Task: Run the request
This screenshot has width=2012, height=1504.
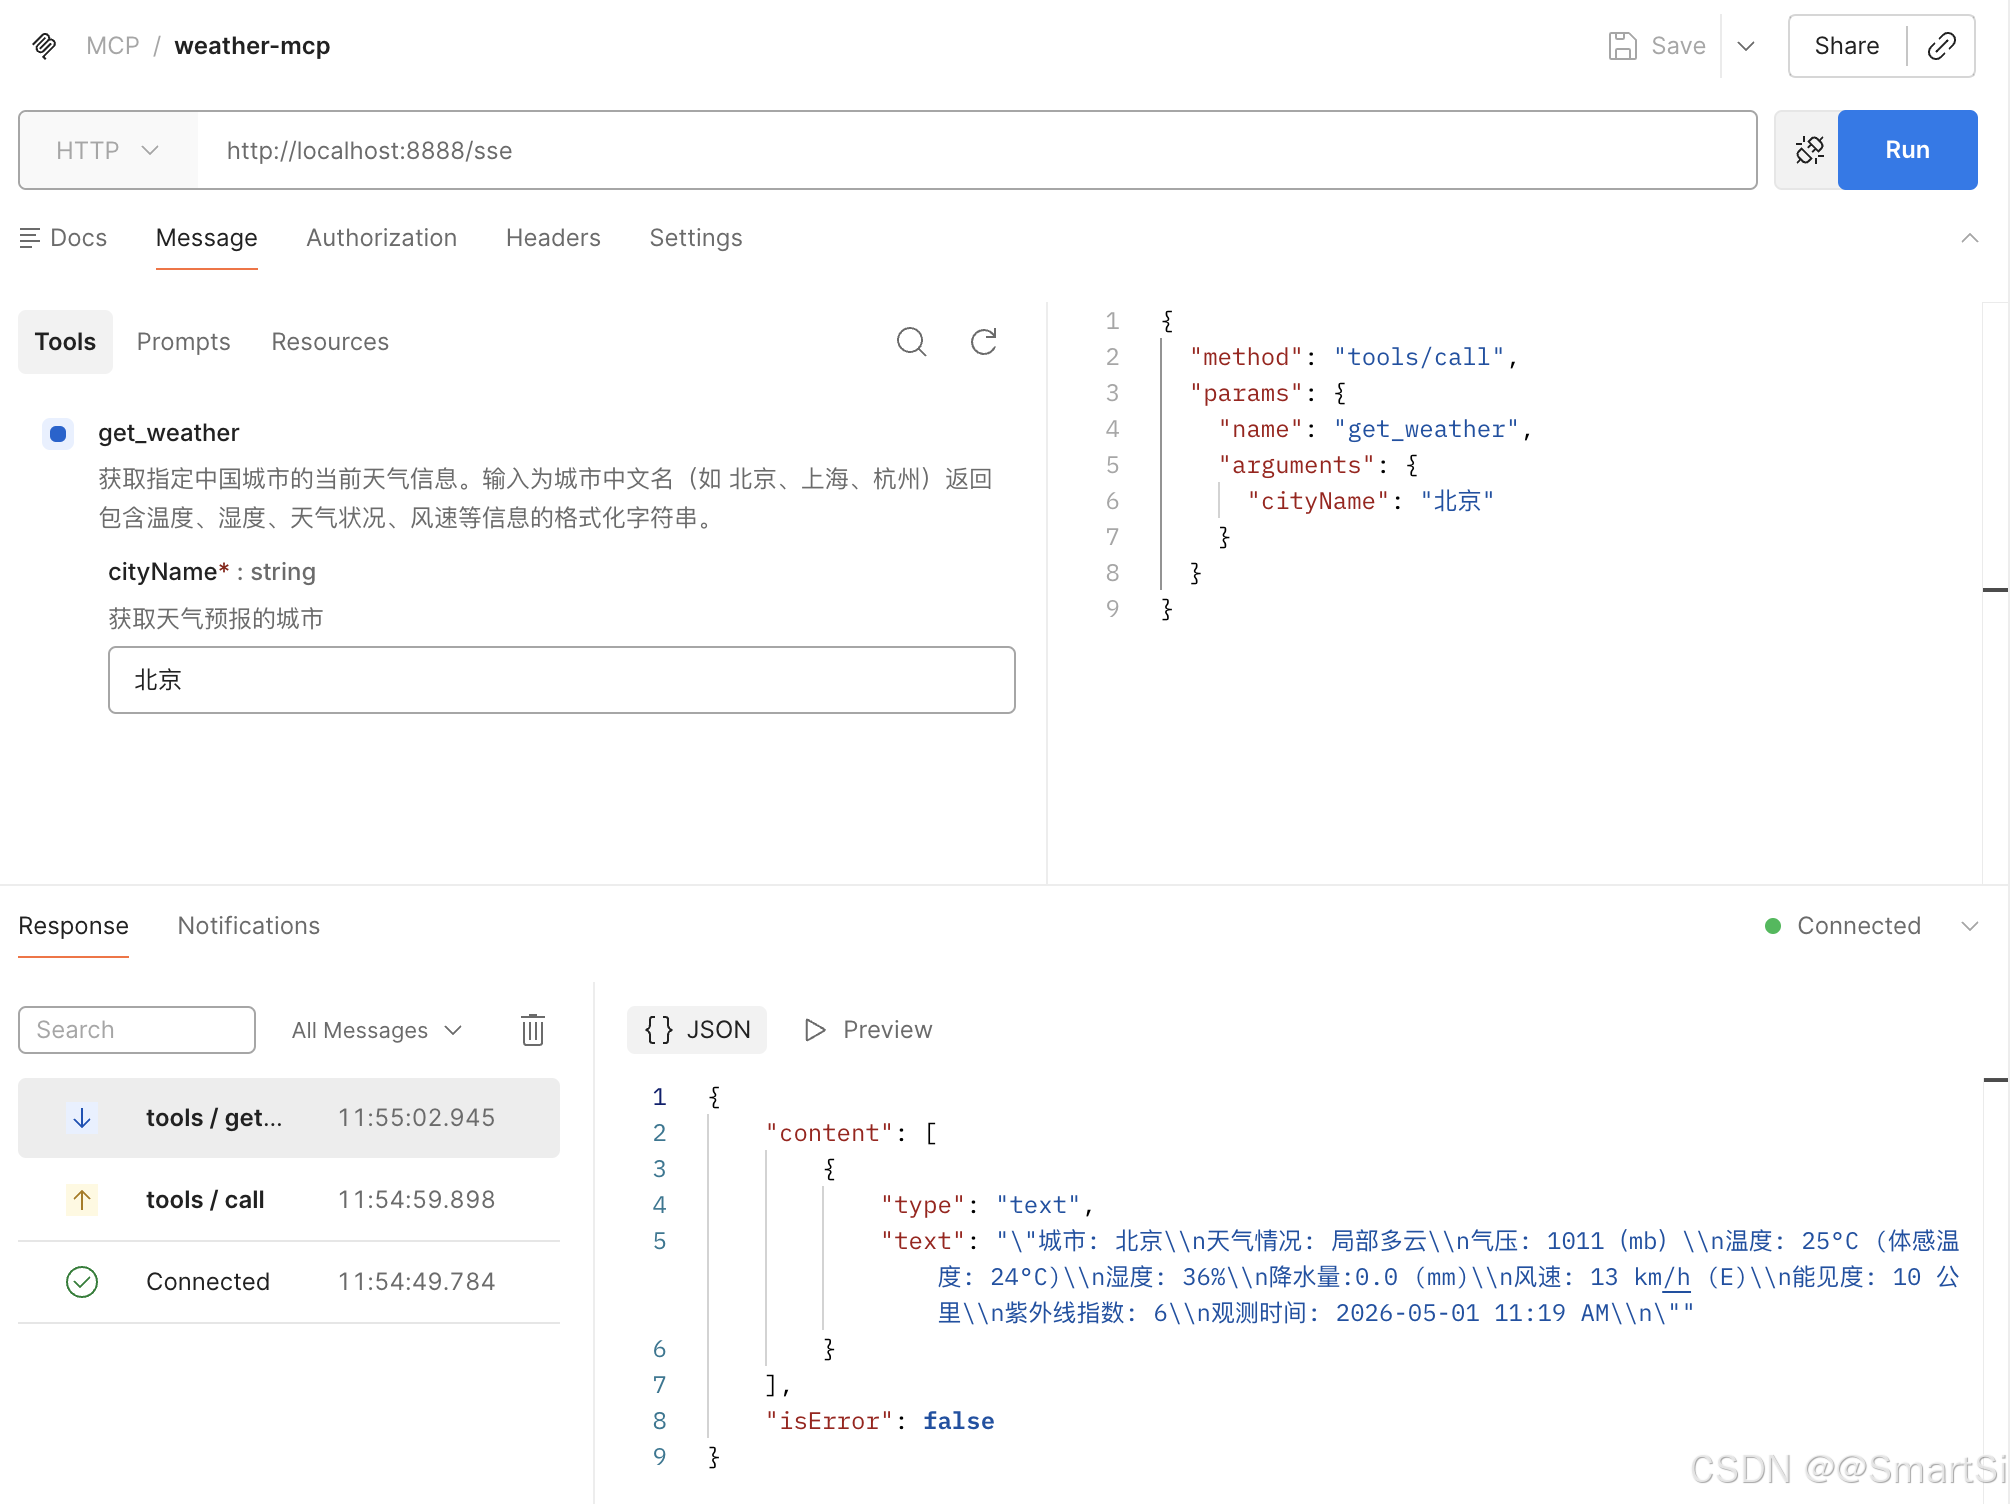Action: [1907, 150]
